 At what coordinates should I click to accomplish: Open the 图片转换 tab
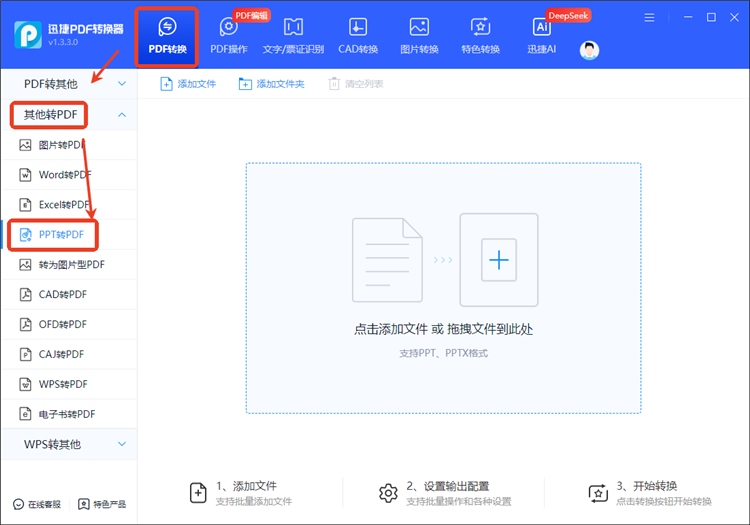pos(419,36)
